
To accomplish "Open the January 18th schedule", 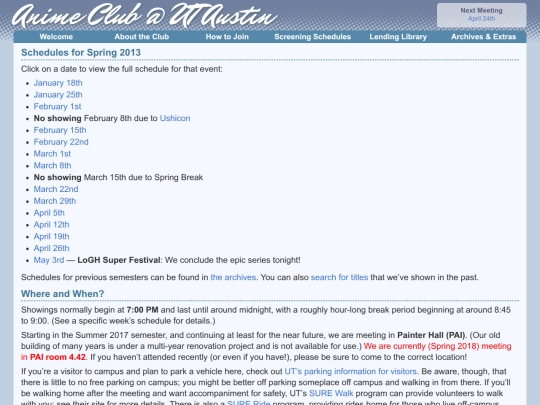I will [58, 83].
